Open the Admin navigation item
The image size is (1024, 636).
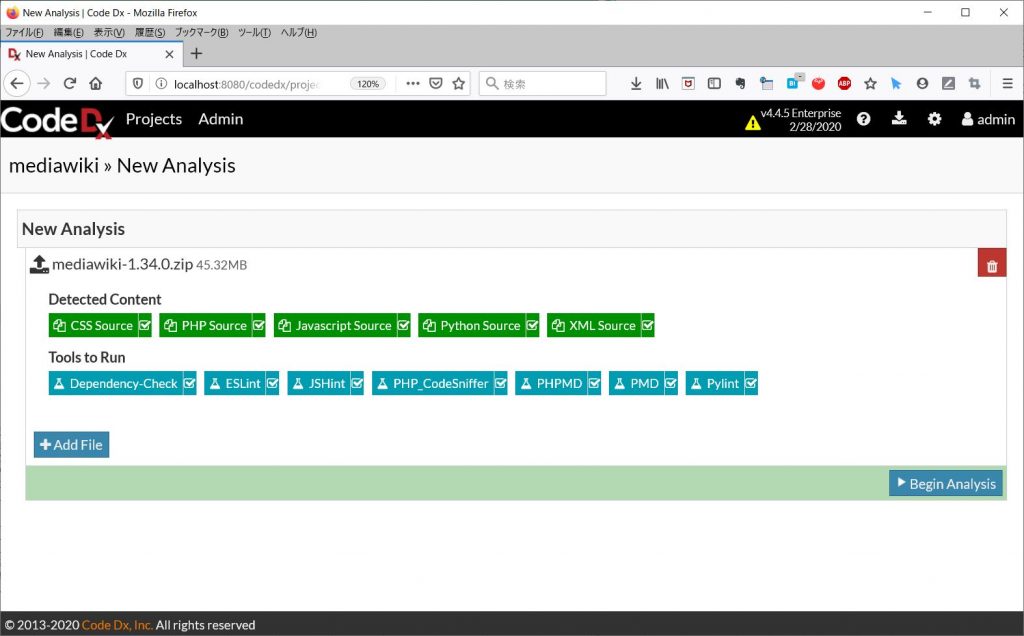[221, 119]
